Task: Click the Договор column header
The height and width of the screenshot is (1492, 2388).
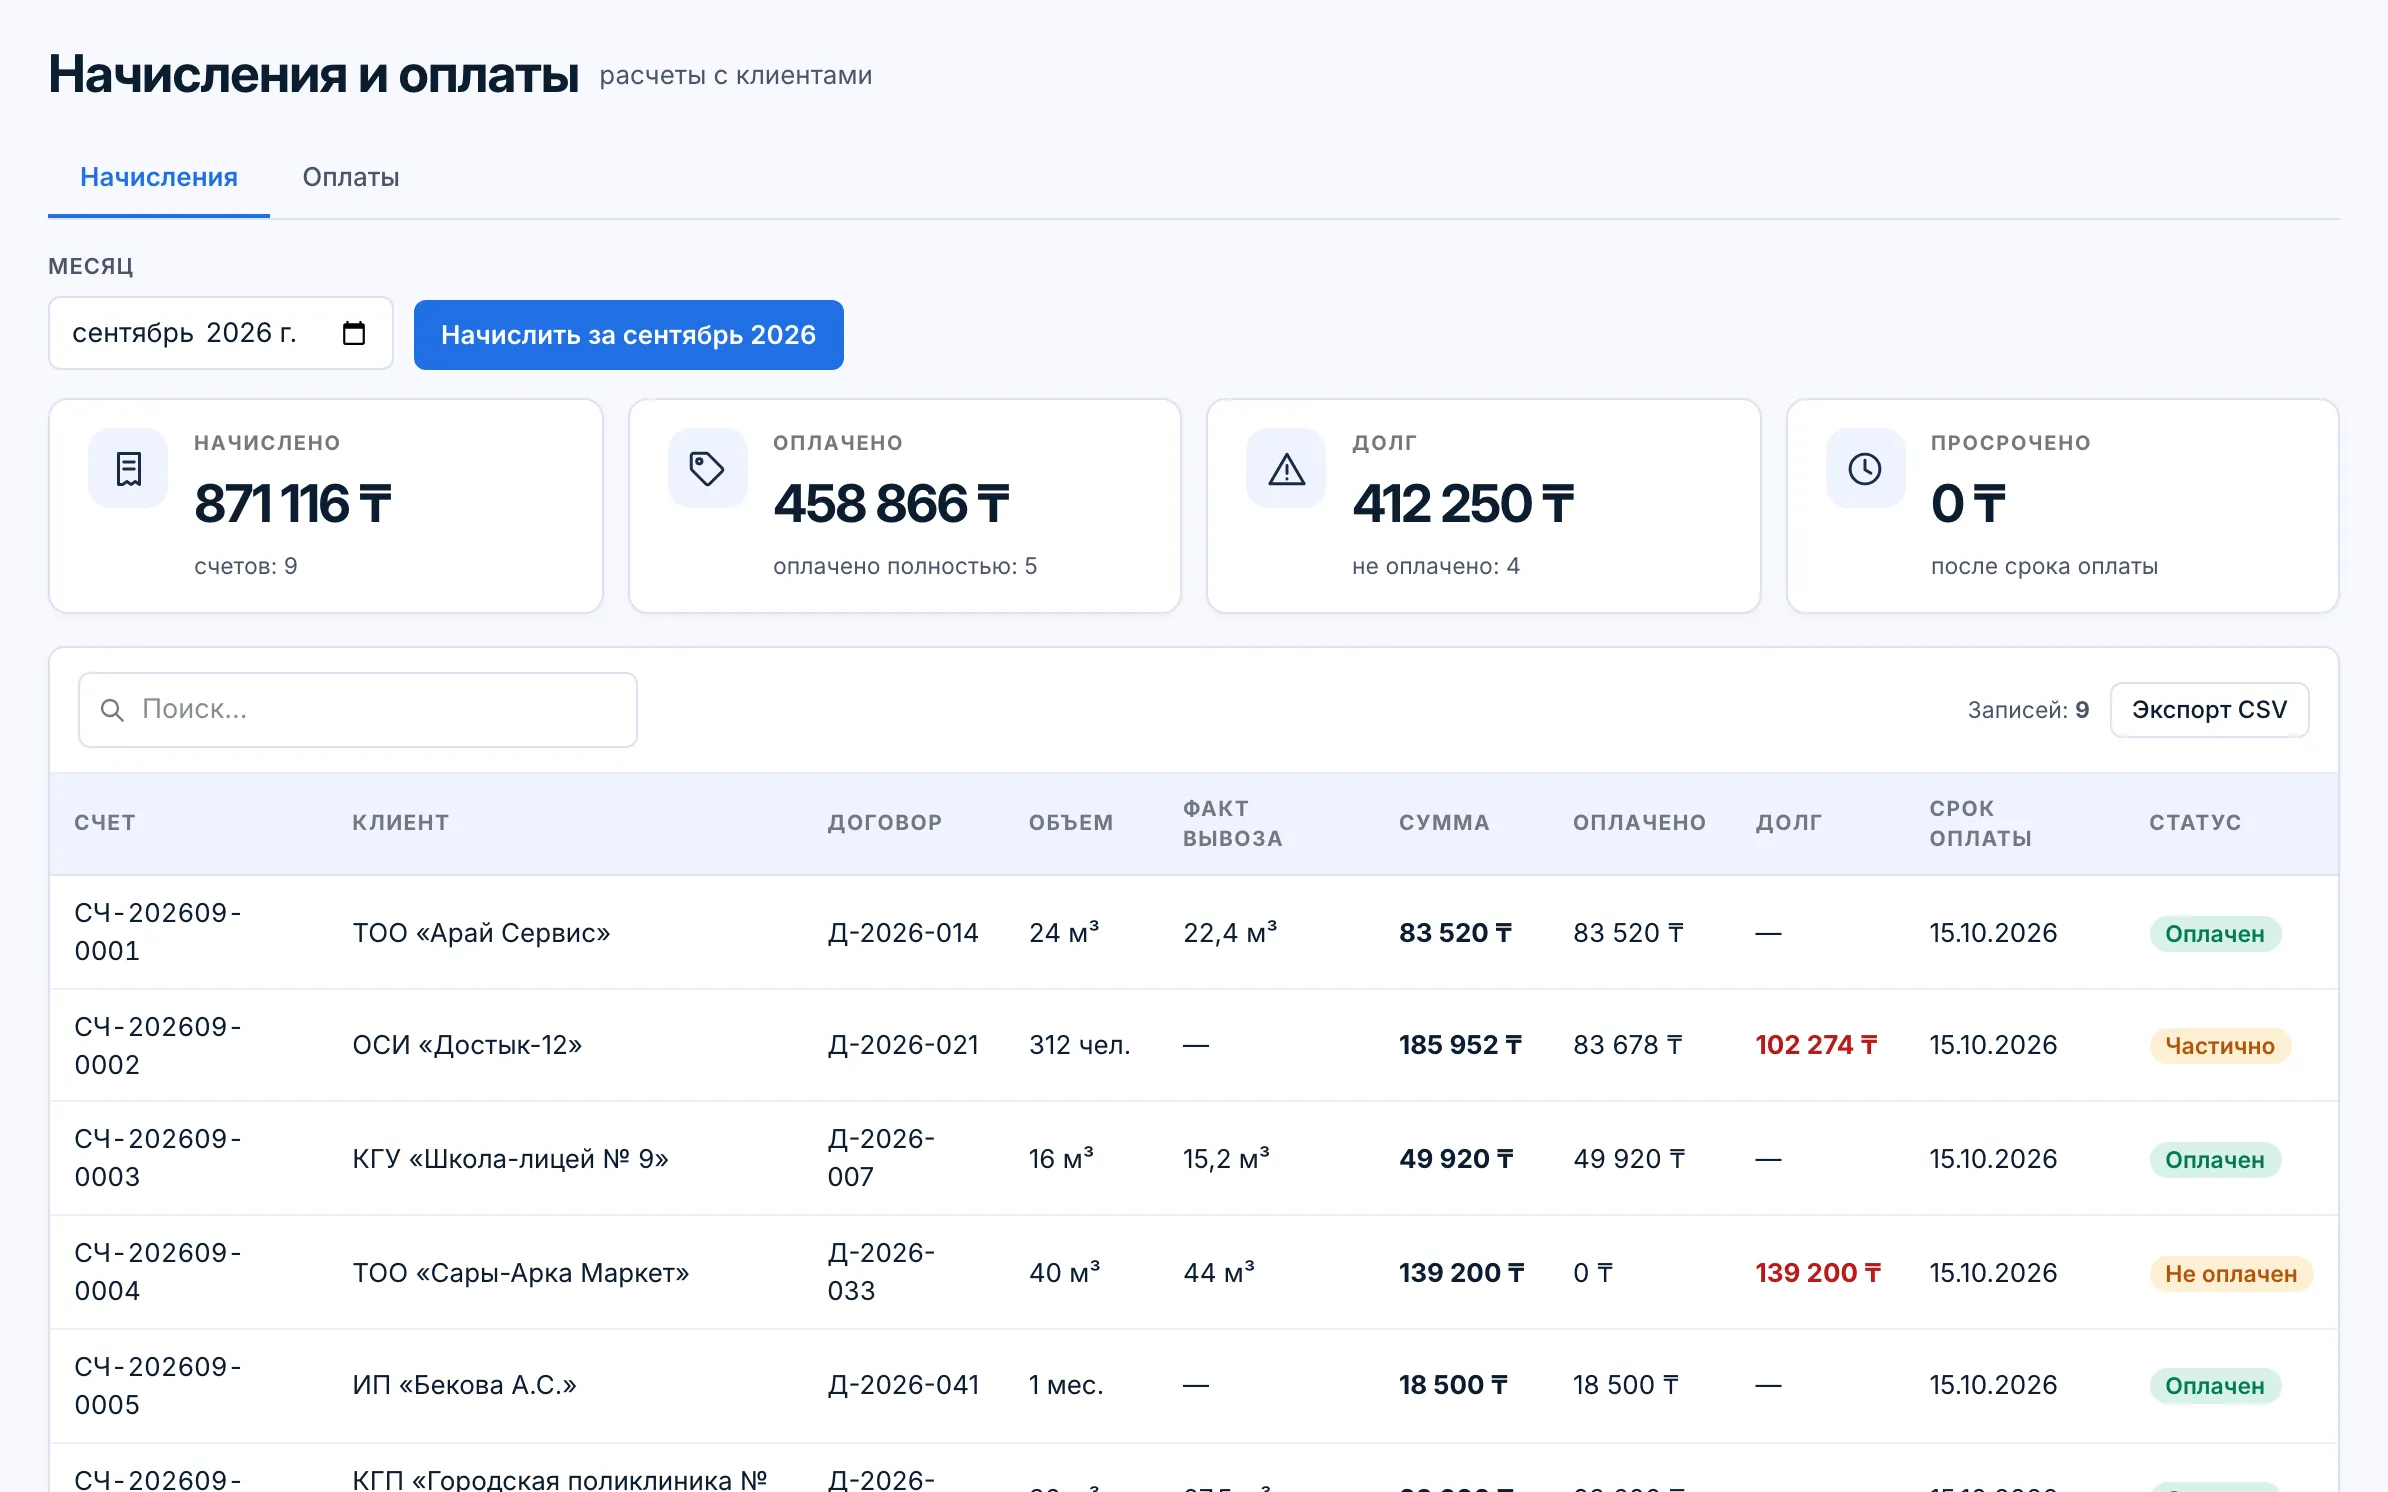Action: click(885, 823)
